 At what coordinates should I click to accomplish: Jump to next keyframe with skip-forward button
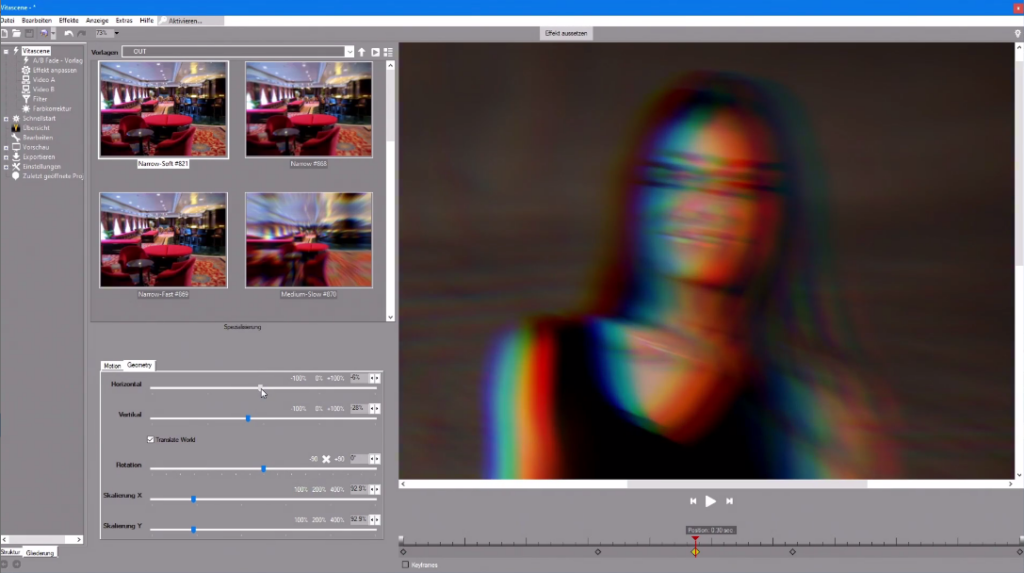[x=729, y=501]
